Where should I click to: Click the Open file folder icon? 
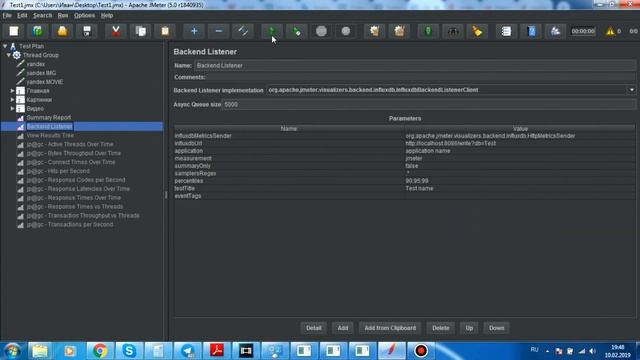point(62,31)
